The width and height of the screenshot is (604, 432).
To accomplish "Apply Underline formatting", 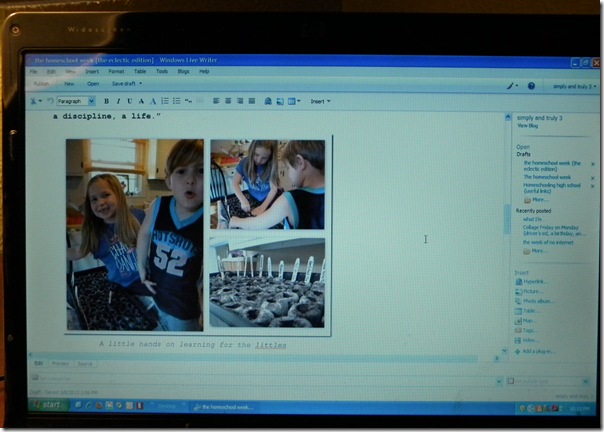I will click(x=130, y=101).
